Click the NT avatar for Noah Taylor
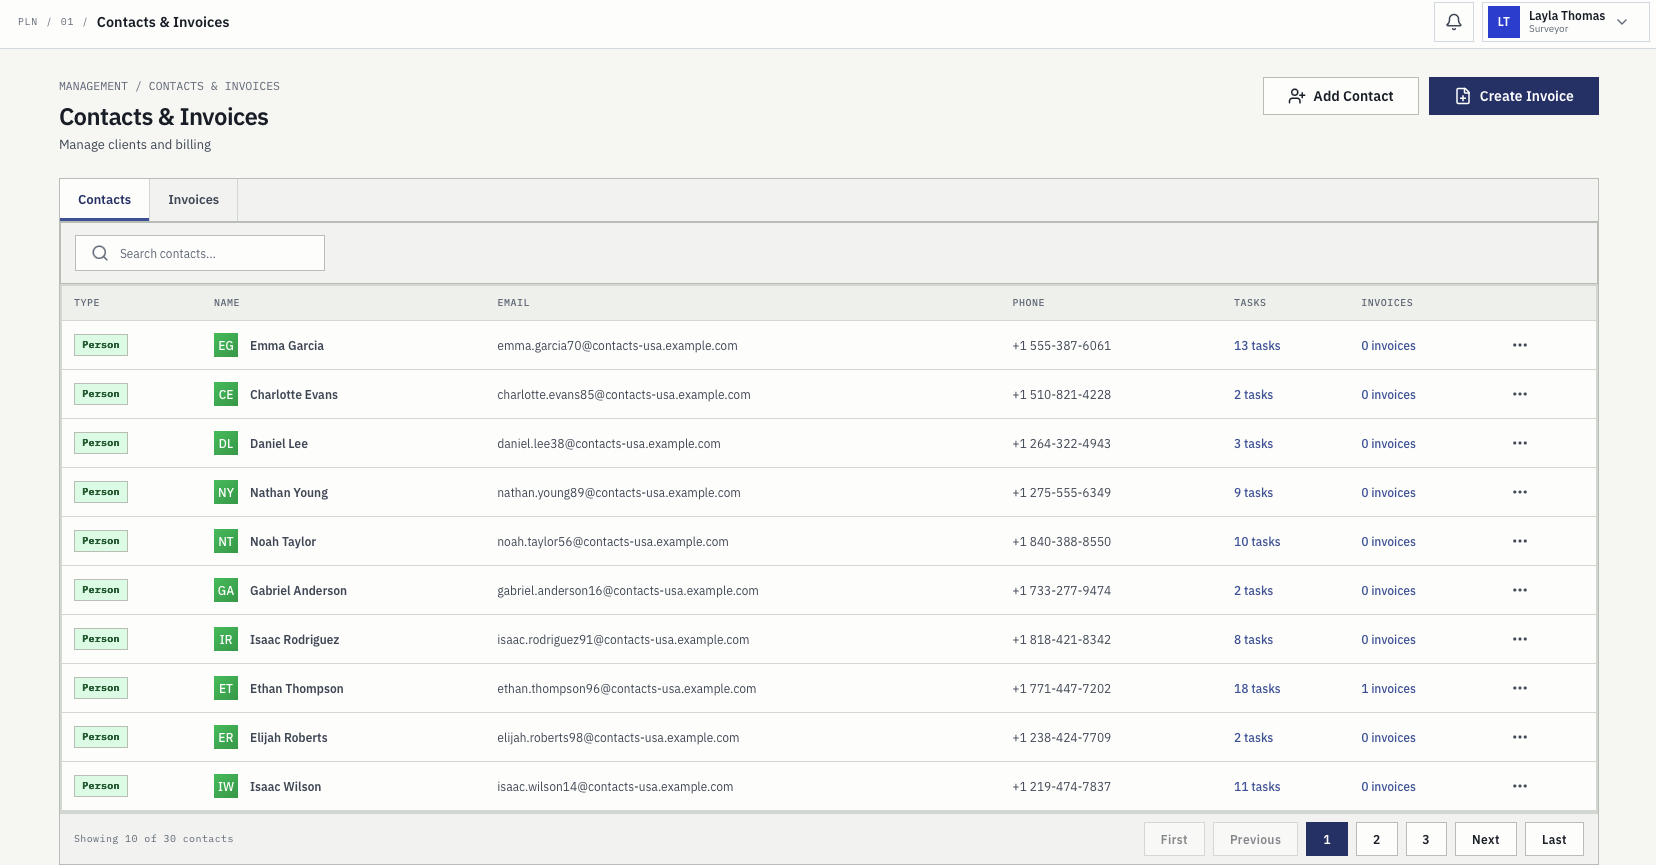 click(226, 541)
